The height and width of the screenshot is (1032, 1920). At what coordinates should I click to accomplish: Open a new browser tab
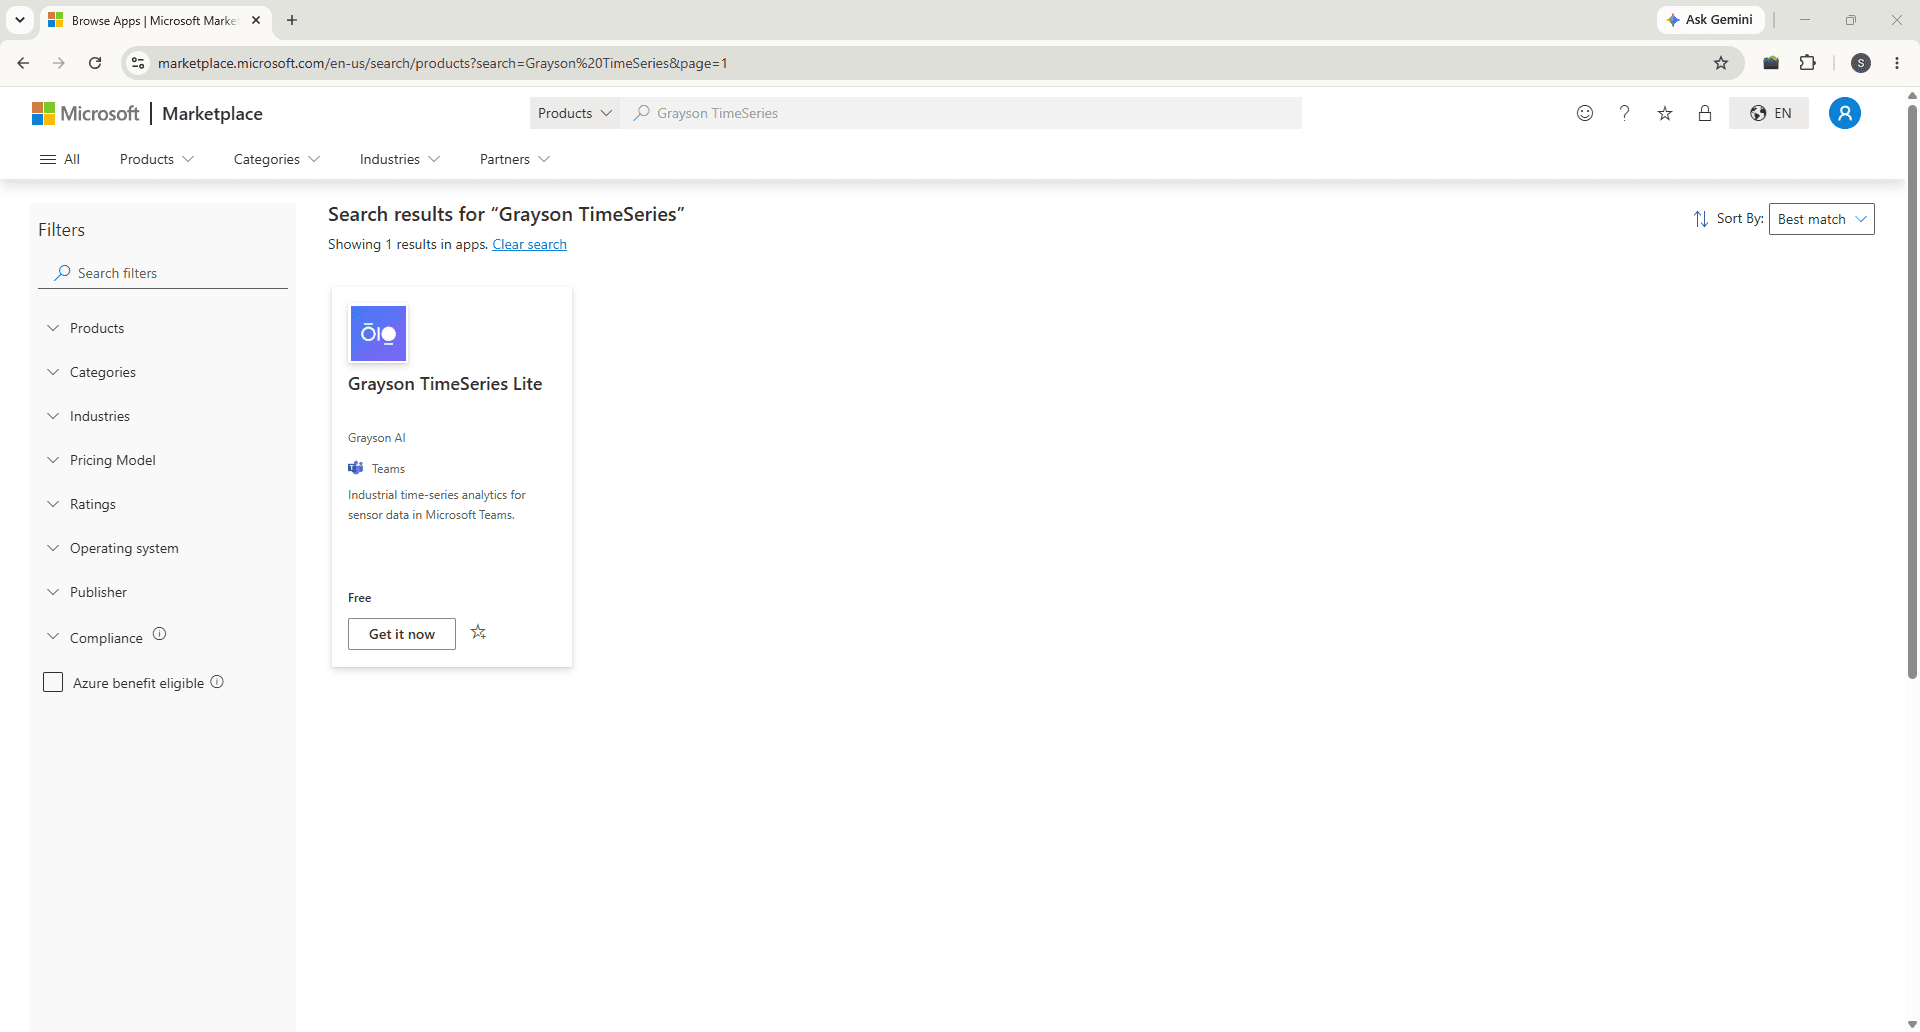[292, 20]
